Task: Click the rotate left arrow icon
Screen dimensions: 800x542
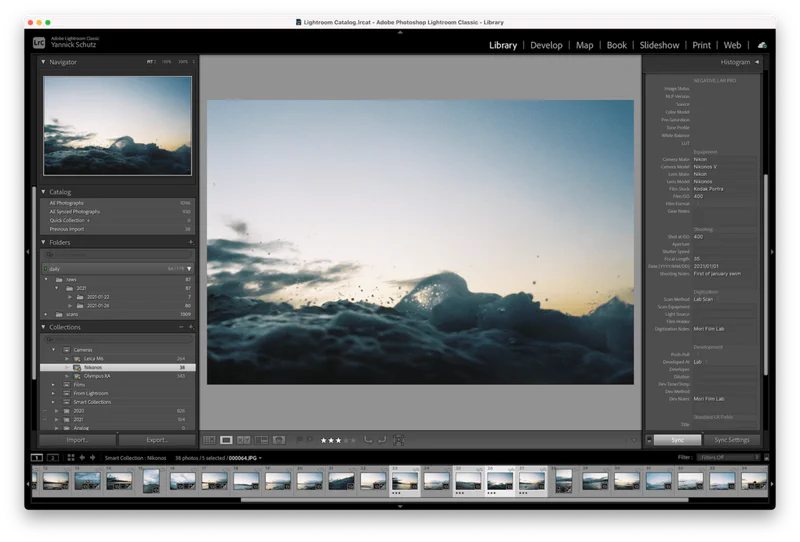Action: [368, 440]
